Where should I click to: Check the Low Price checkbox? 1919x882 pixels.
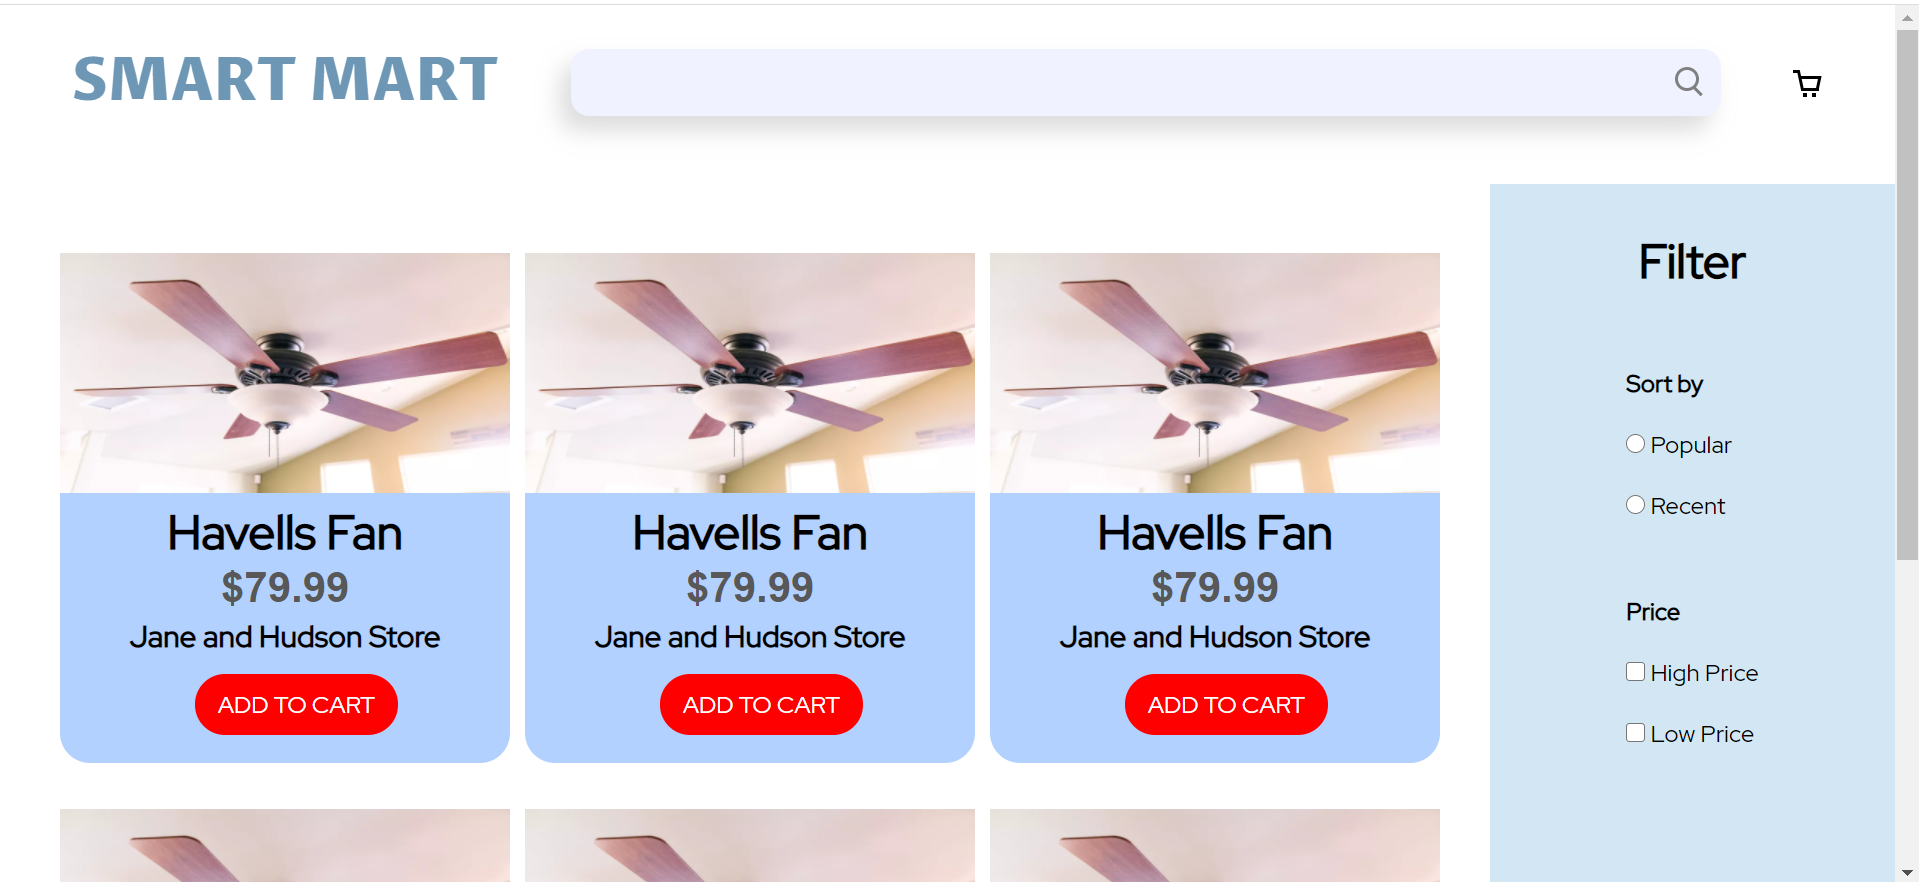click(1635, 733)
